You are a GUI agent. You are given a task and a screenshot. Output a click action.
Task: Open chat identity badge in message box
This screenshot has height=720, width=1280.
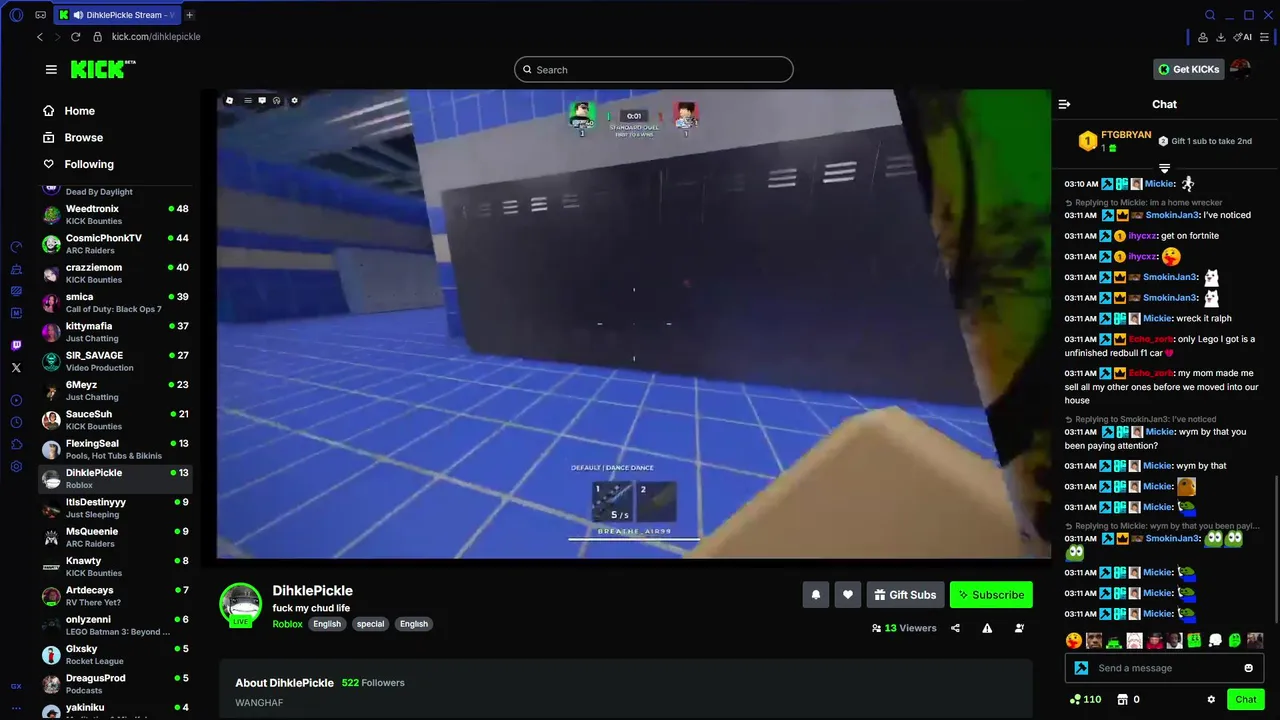point(1081,668)
